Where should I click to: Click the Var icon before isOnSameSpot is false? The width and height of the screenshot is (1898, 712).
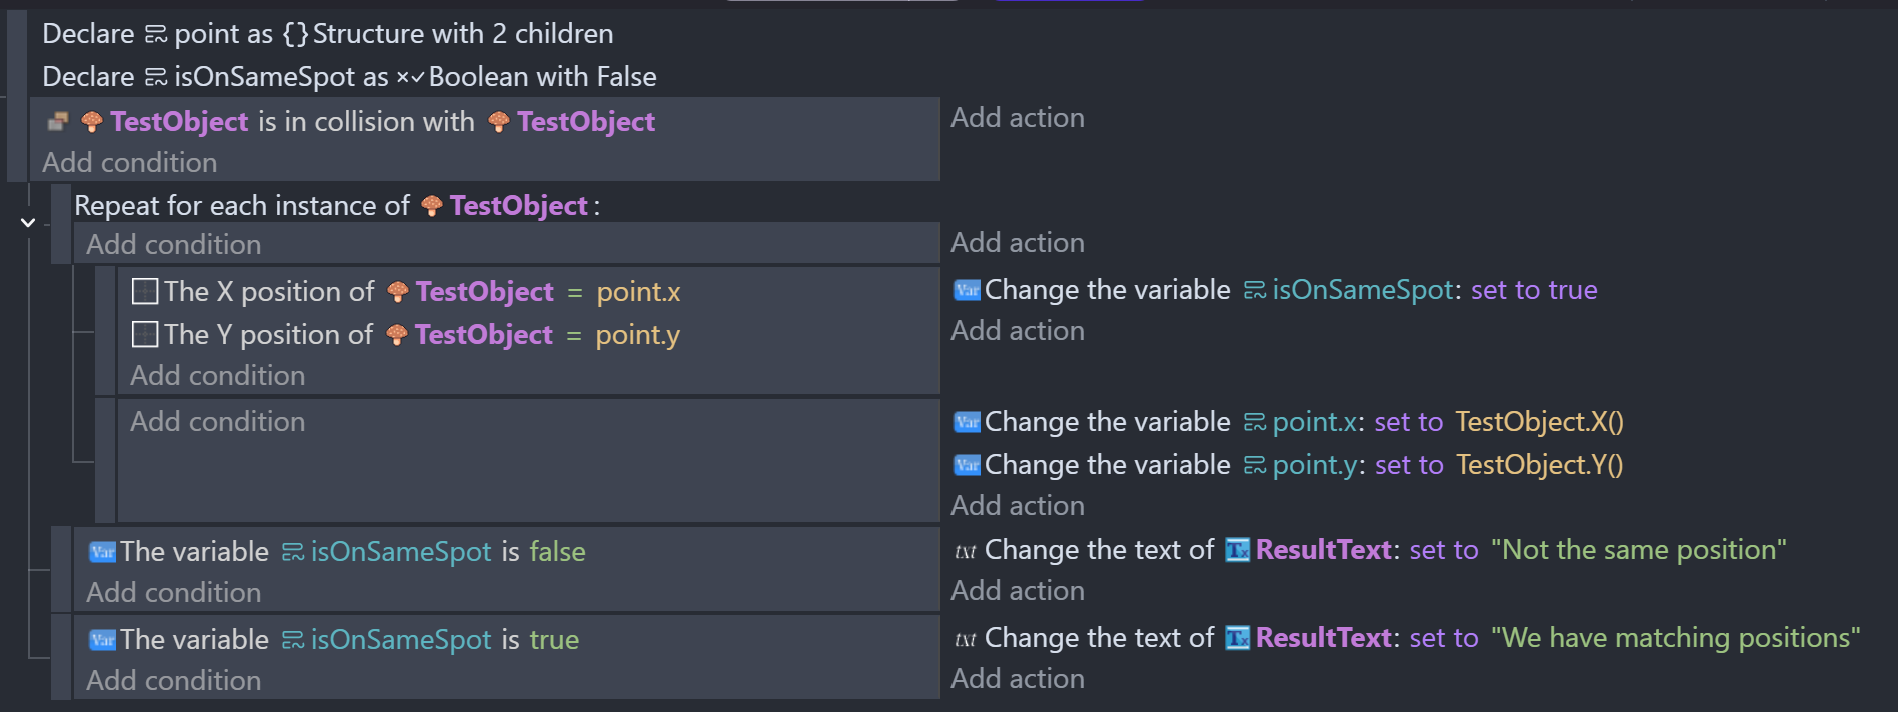102,552
